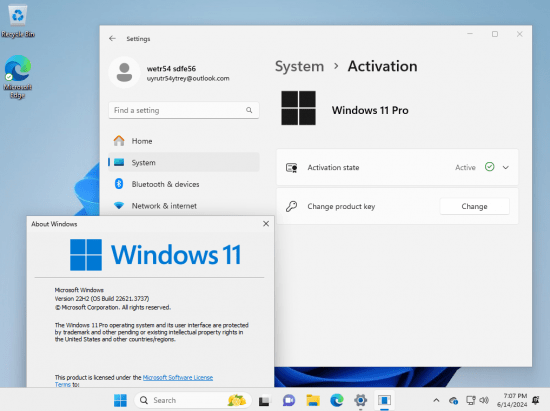Viewport: 550px width, 411px height.
Task: Expand the Activation state row chevron
Action: [505, 168]
